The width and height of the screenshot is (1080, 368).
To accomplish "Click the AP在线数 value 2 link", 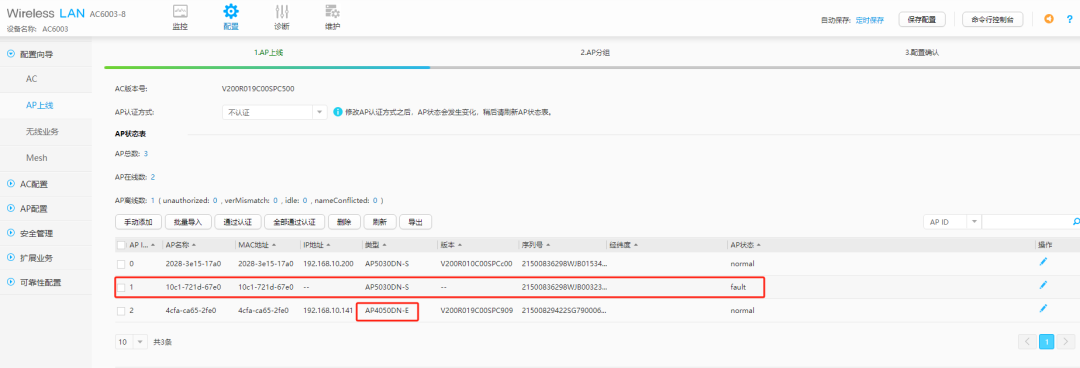I will 153,177.
